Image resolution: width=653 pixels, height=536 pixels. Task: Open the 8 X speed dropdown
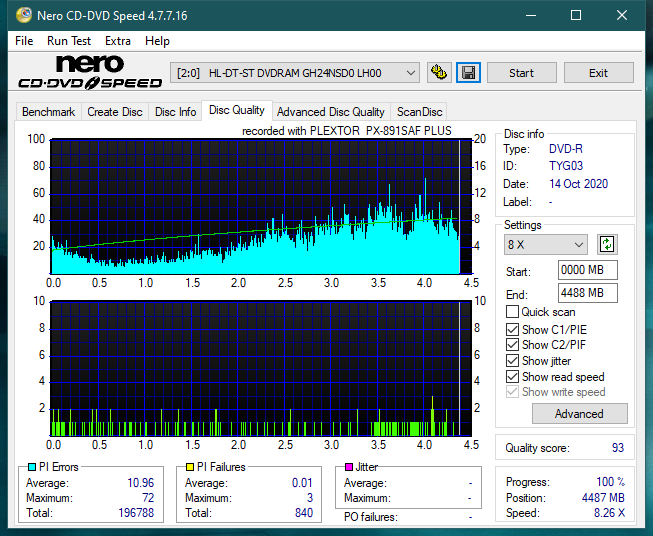(546, 244)
